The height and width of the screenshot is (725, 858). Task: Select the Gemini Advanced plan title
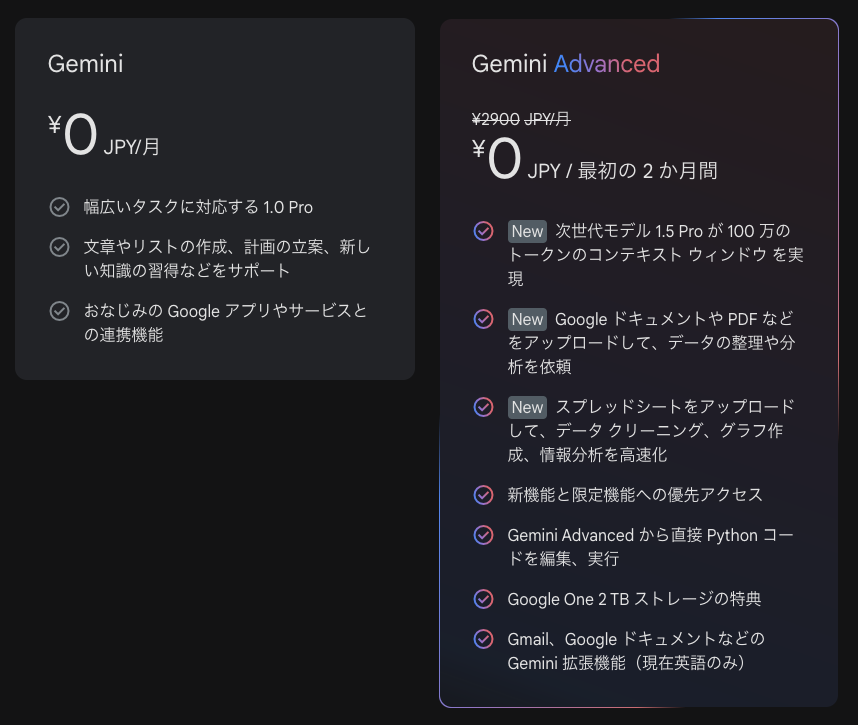tap(566, 64)
